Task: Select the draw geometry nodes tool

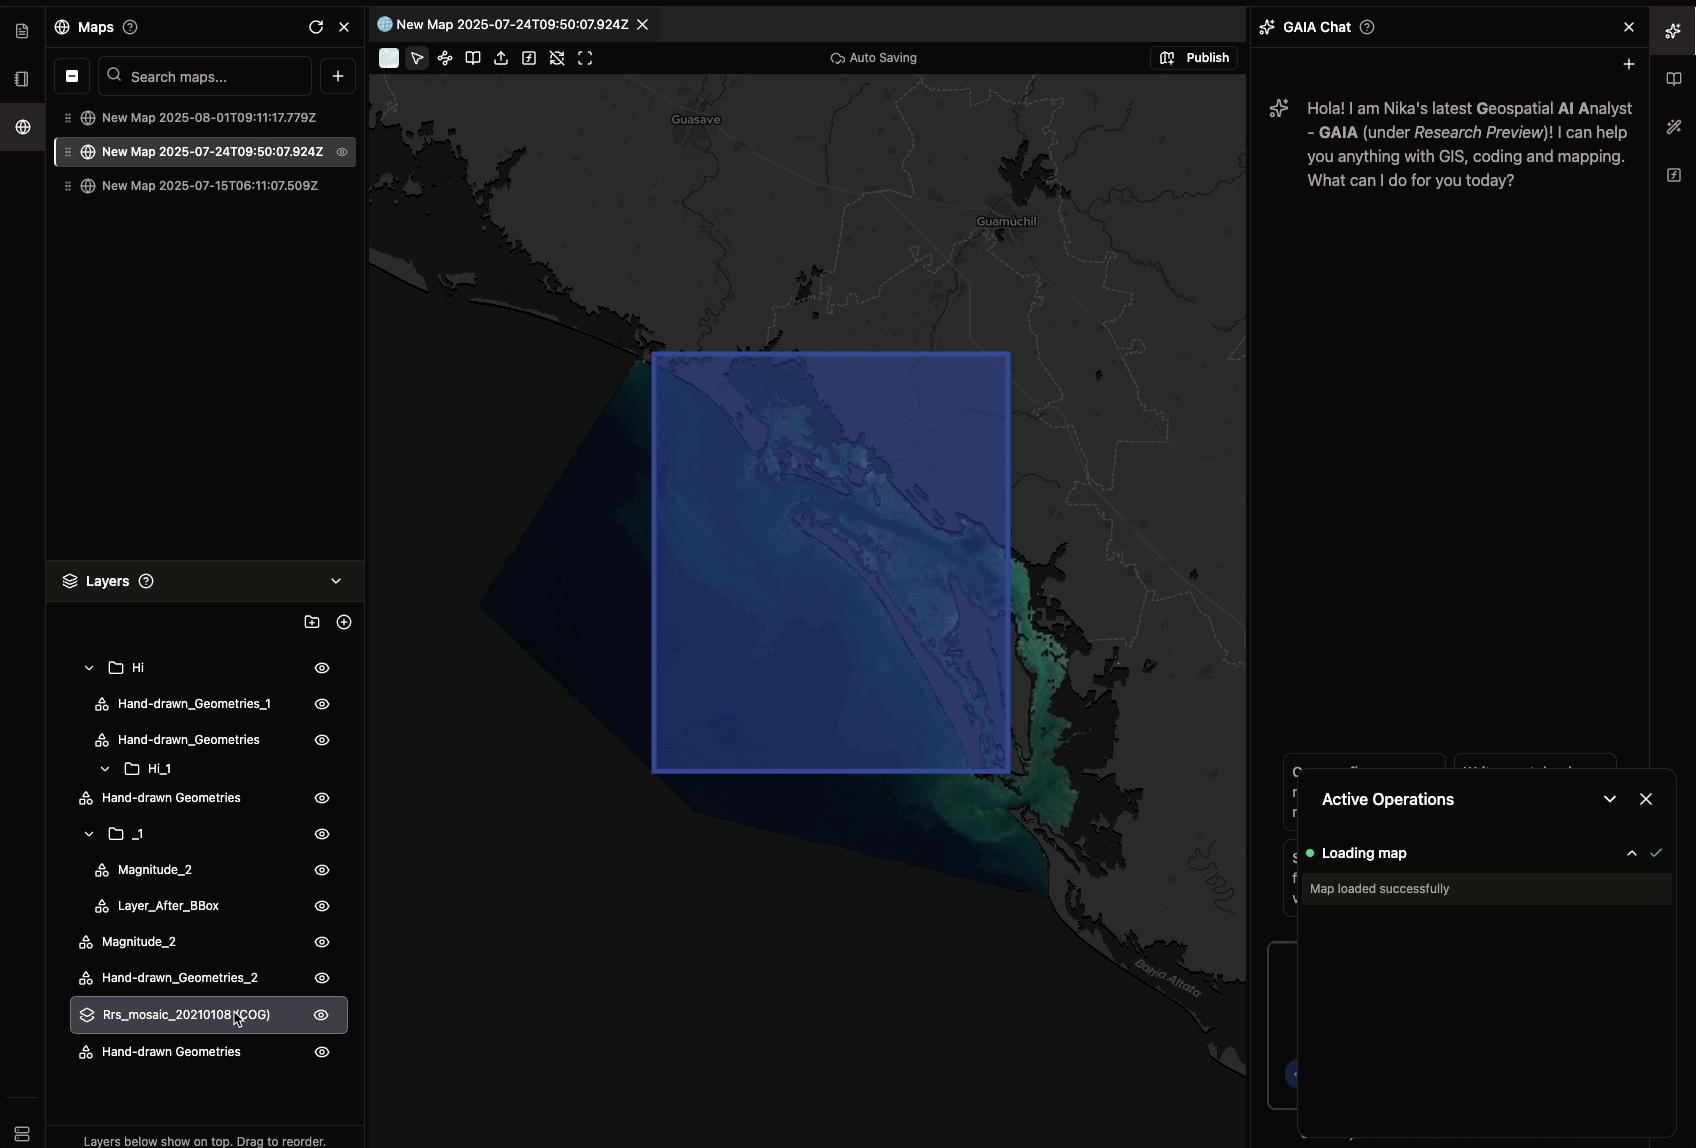Action: tap(445, 58)
